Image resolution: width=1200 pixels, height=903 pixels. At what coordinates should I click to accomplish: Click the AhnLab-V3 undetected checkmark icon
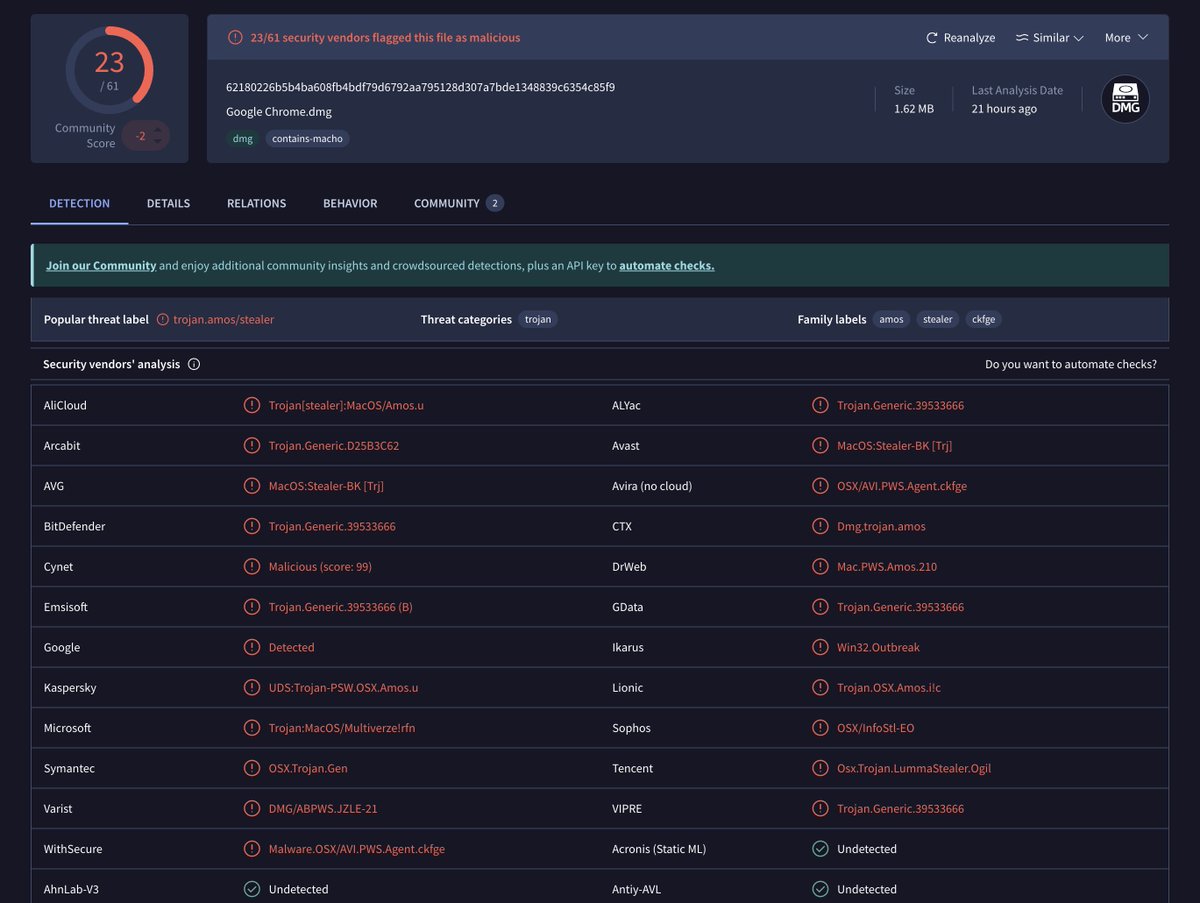click(x=252, y=889)
